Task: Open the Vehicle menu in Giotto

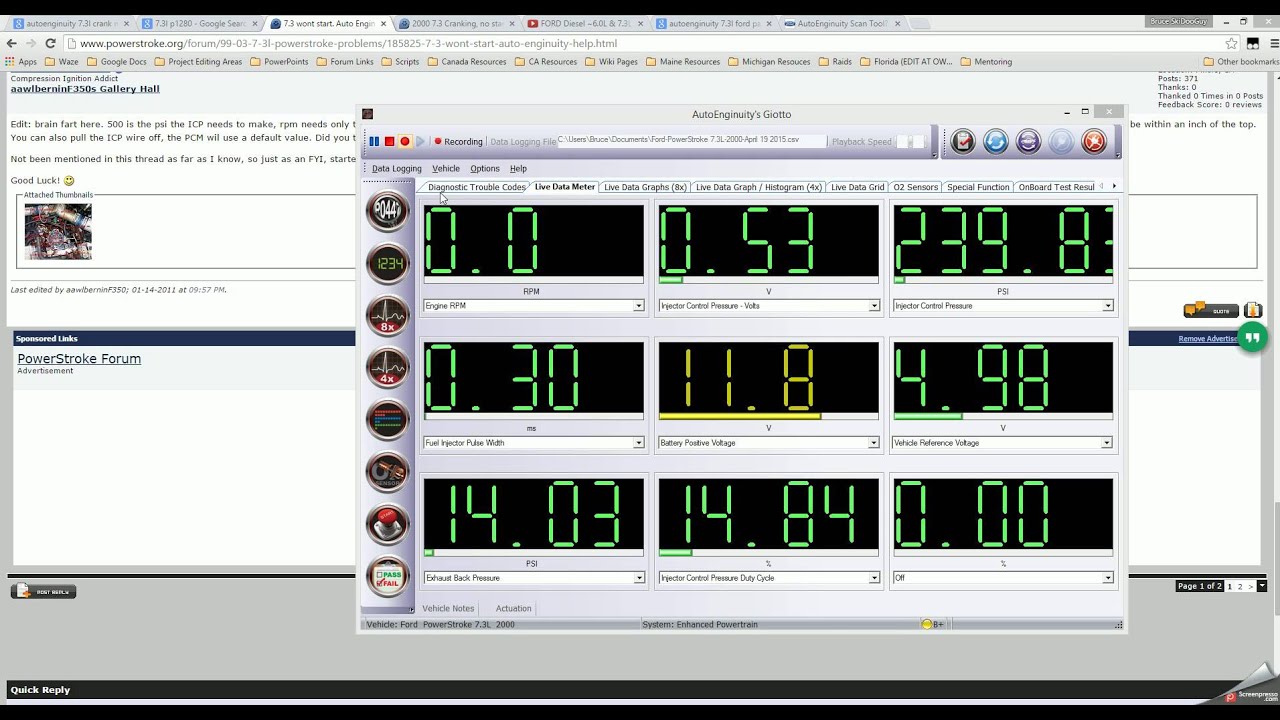Action: click(x=446, y=168)
